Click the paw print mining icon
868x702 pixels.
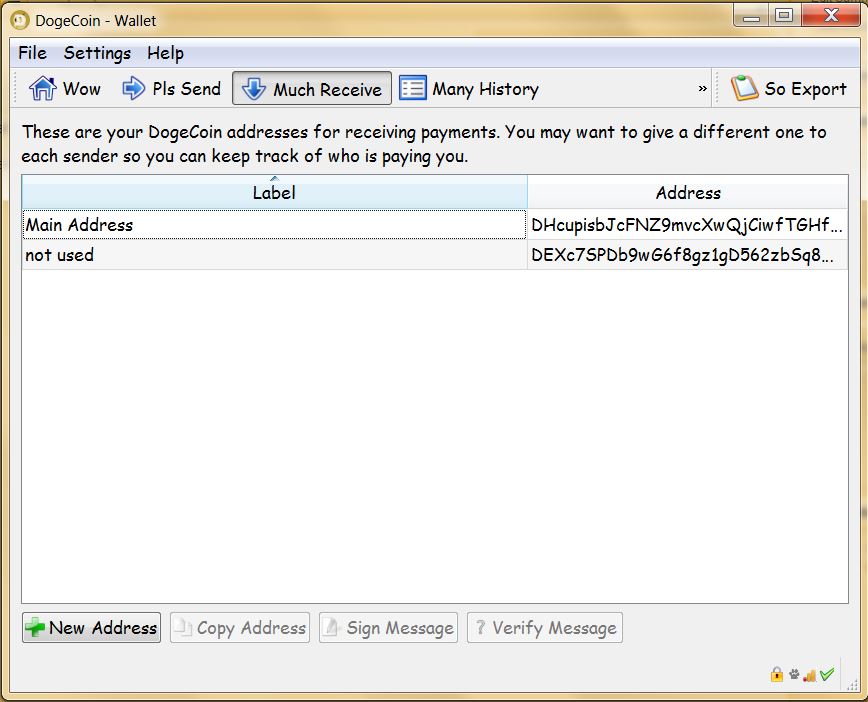point(793,675)
